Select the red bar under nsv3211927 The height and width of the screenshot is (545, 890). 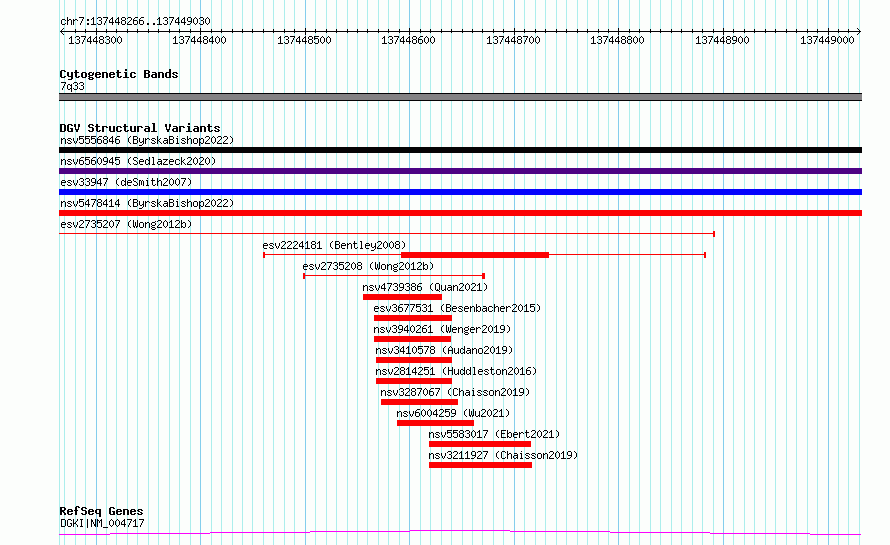[481, 465]
